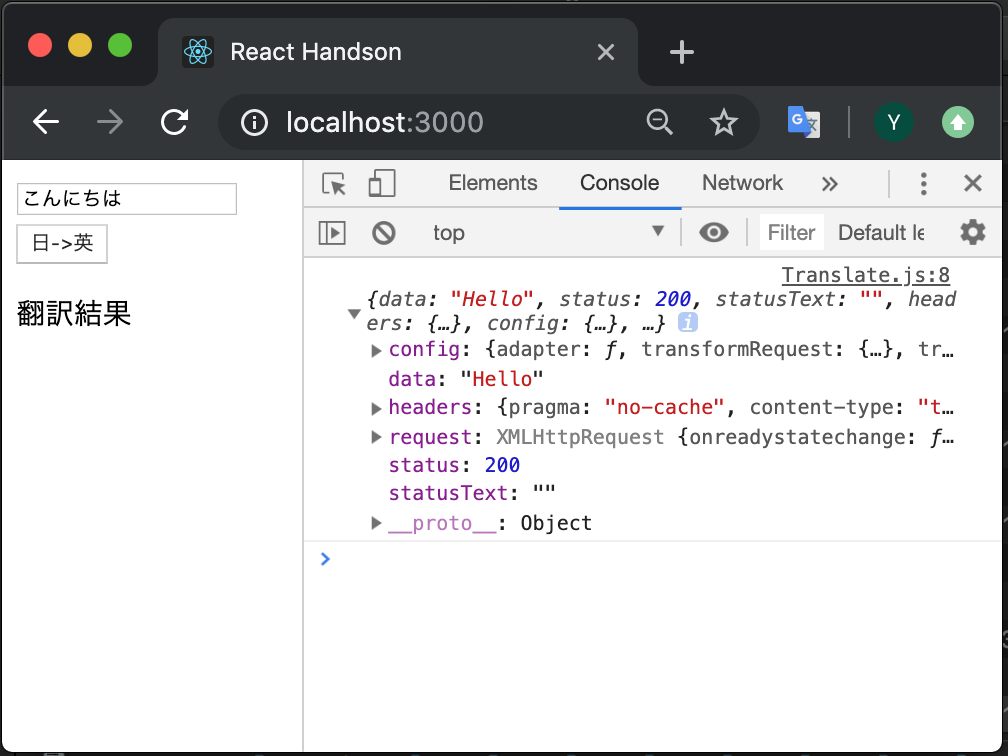Reload the page
Screen dimensions: 1008x756
pos(174,122)
